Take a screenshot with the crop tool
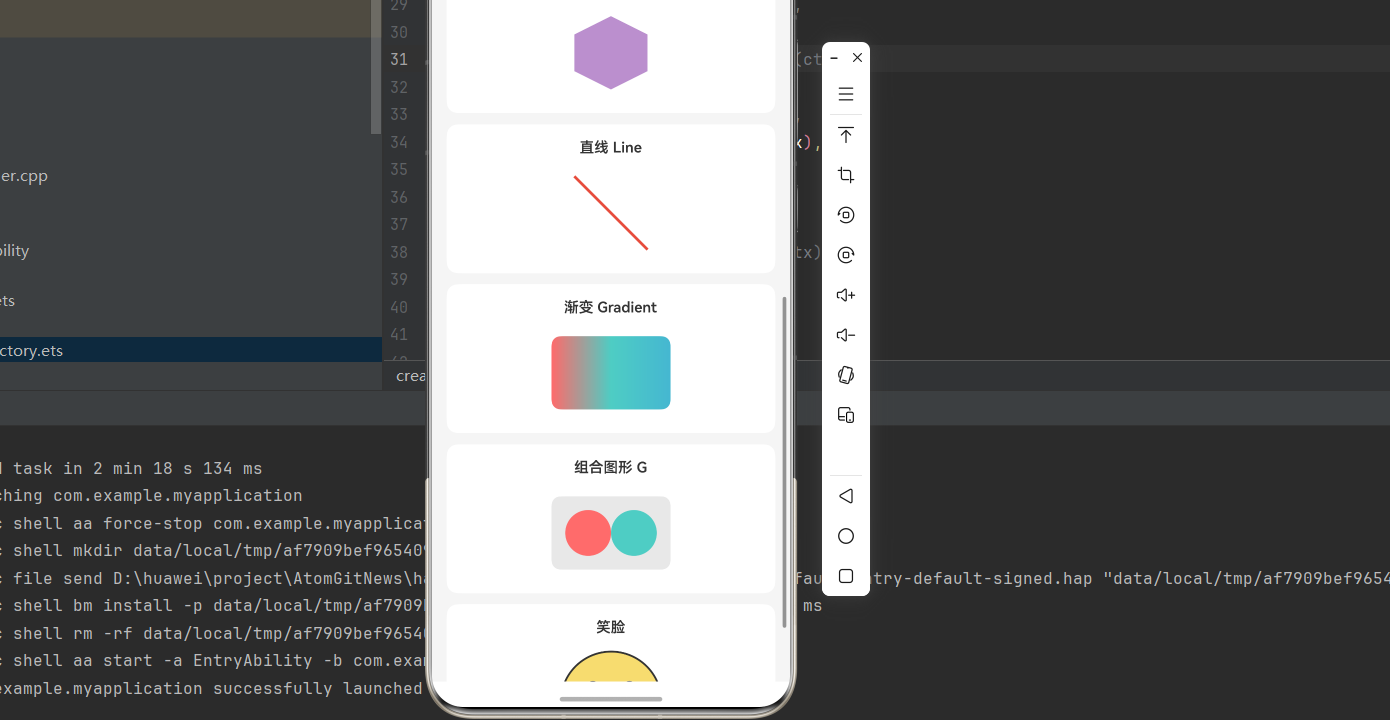The height and width of the screenshot is (720, 1390). pyautogui.click(x=845, y=175)
